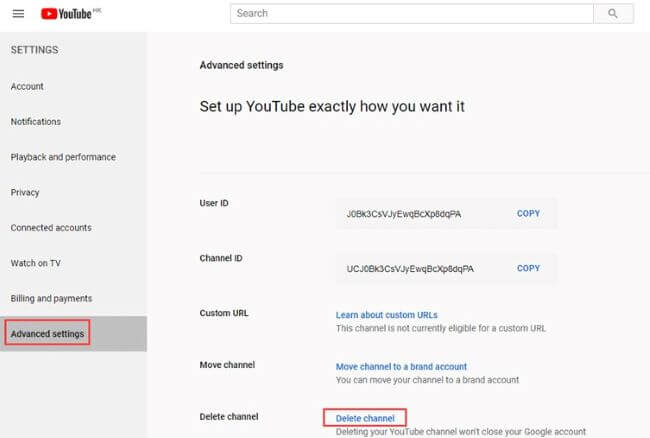Open Connected accounts settings

[x=51, y=227]
